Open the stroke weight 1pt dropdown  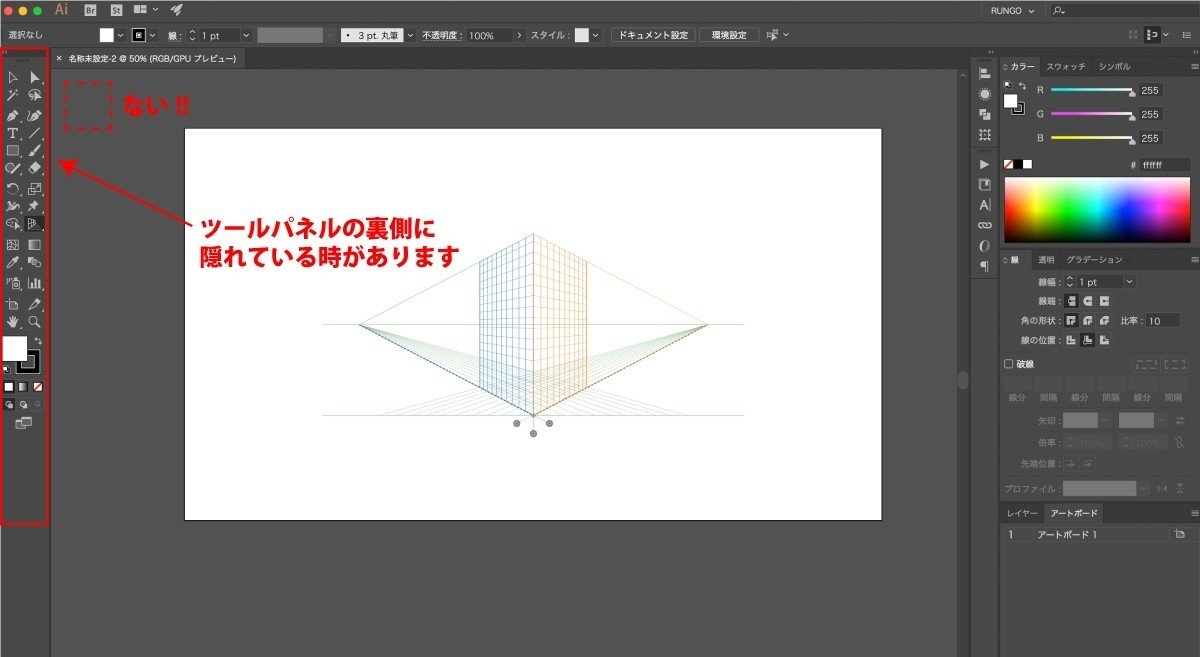(x=1129, y=281)
